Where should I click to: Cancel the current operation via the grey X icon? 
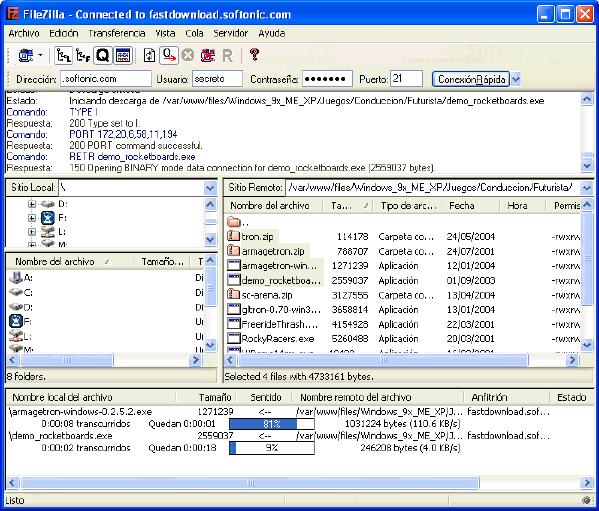(x=188, y=56)
